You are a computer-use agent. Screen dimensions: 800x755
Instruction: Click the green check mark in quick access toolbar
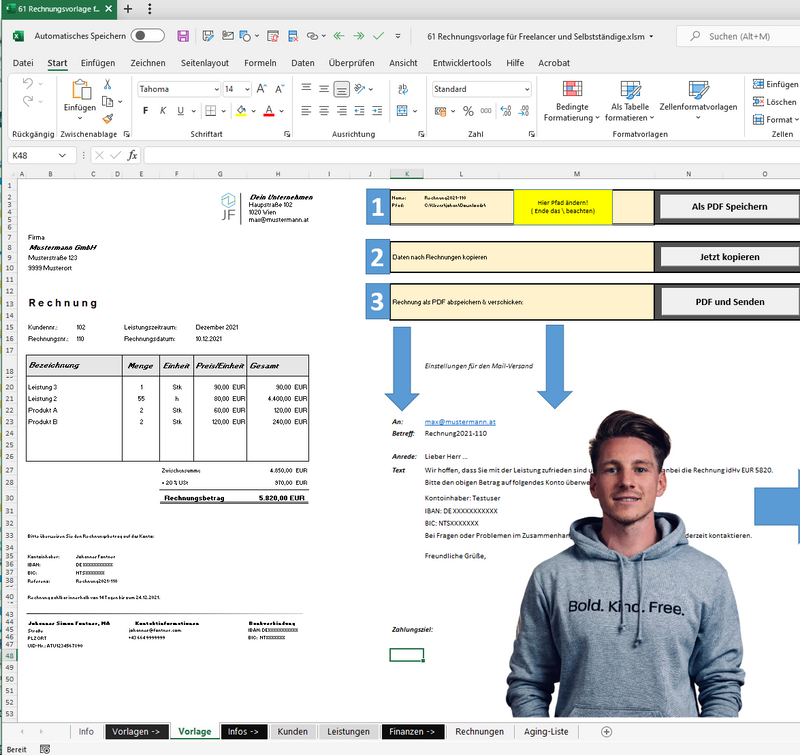[379, 36]
